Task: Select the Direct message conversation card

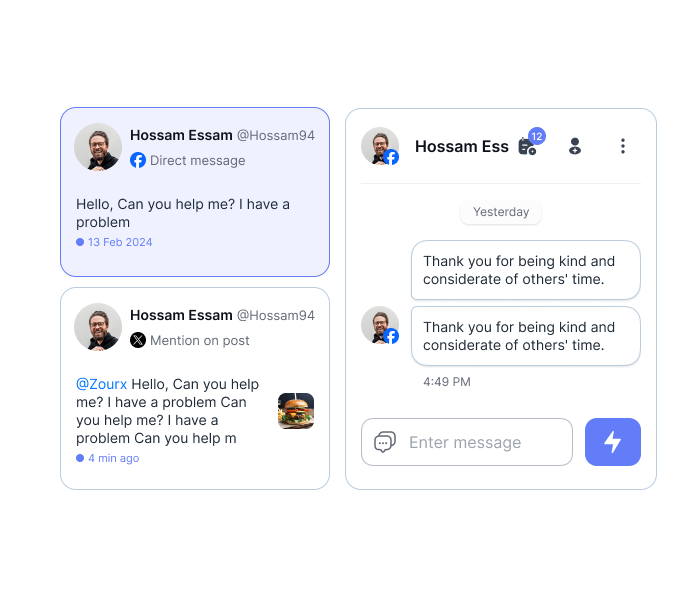Action: pyautogui.click(x=195, y=192)
